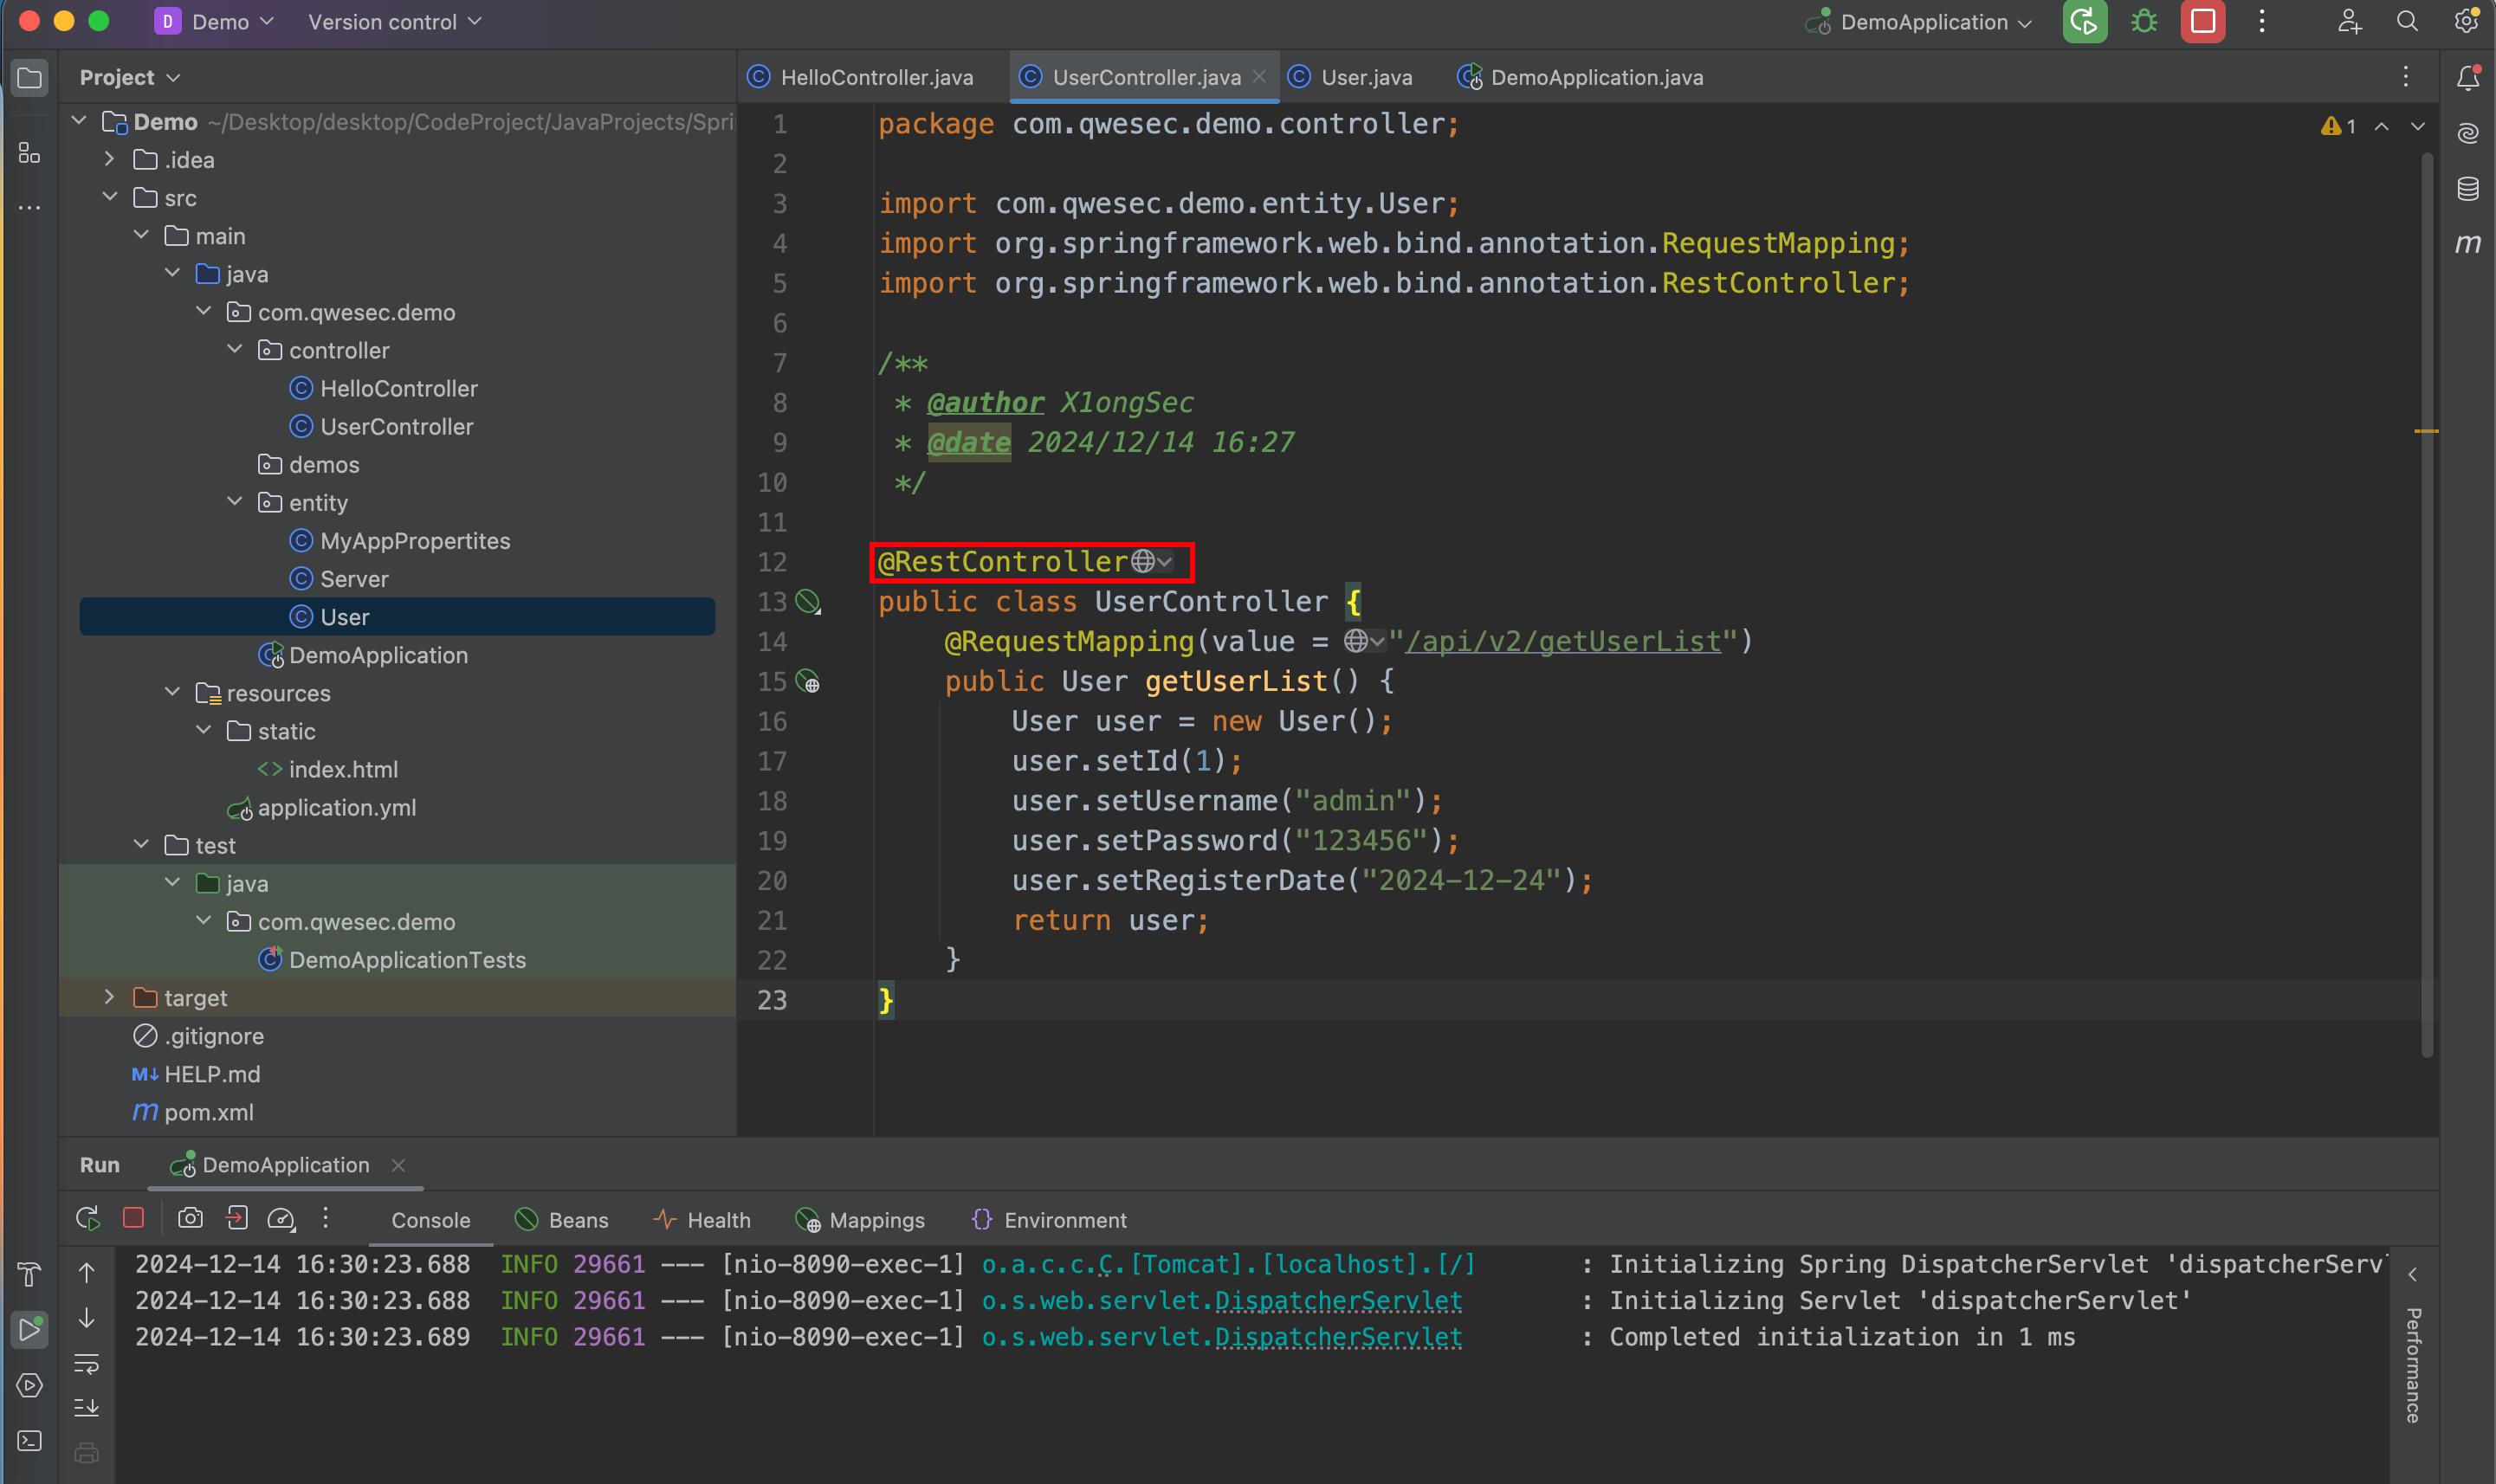The image size is (2496, 1484).
Task: Toggle soft-wrap in console
Action: pos(87,1364)
